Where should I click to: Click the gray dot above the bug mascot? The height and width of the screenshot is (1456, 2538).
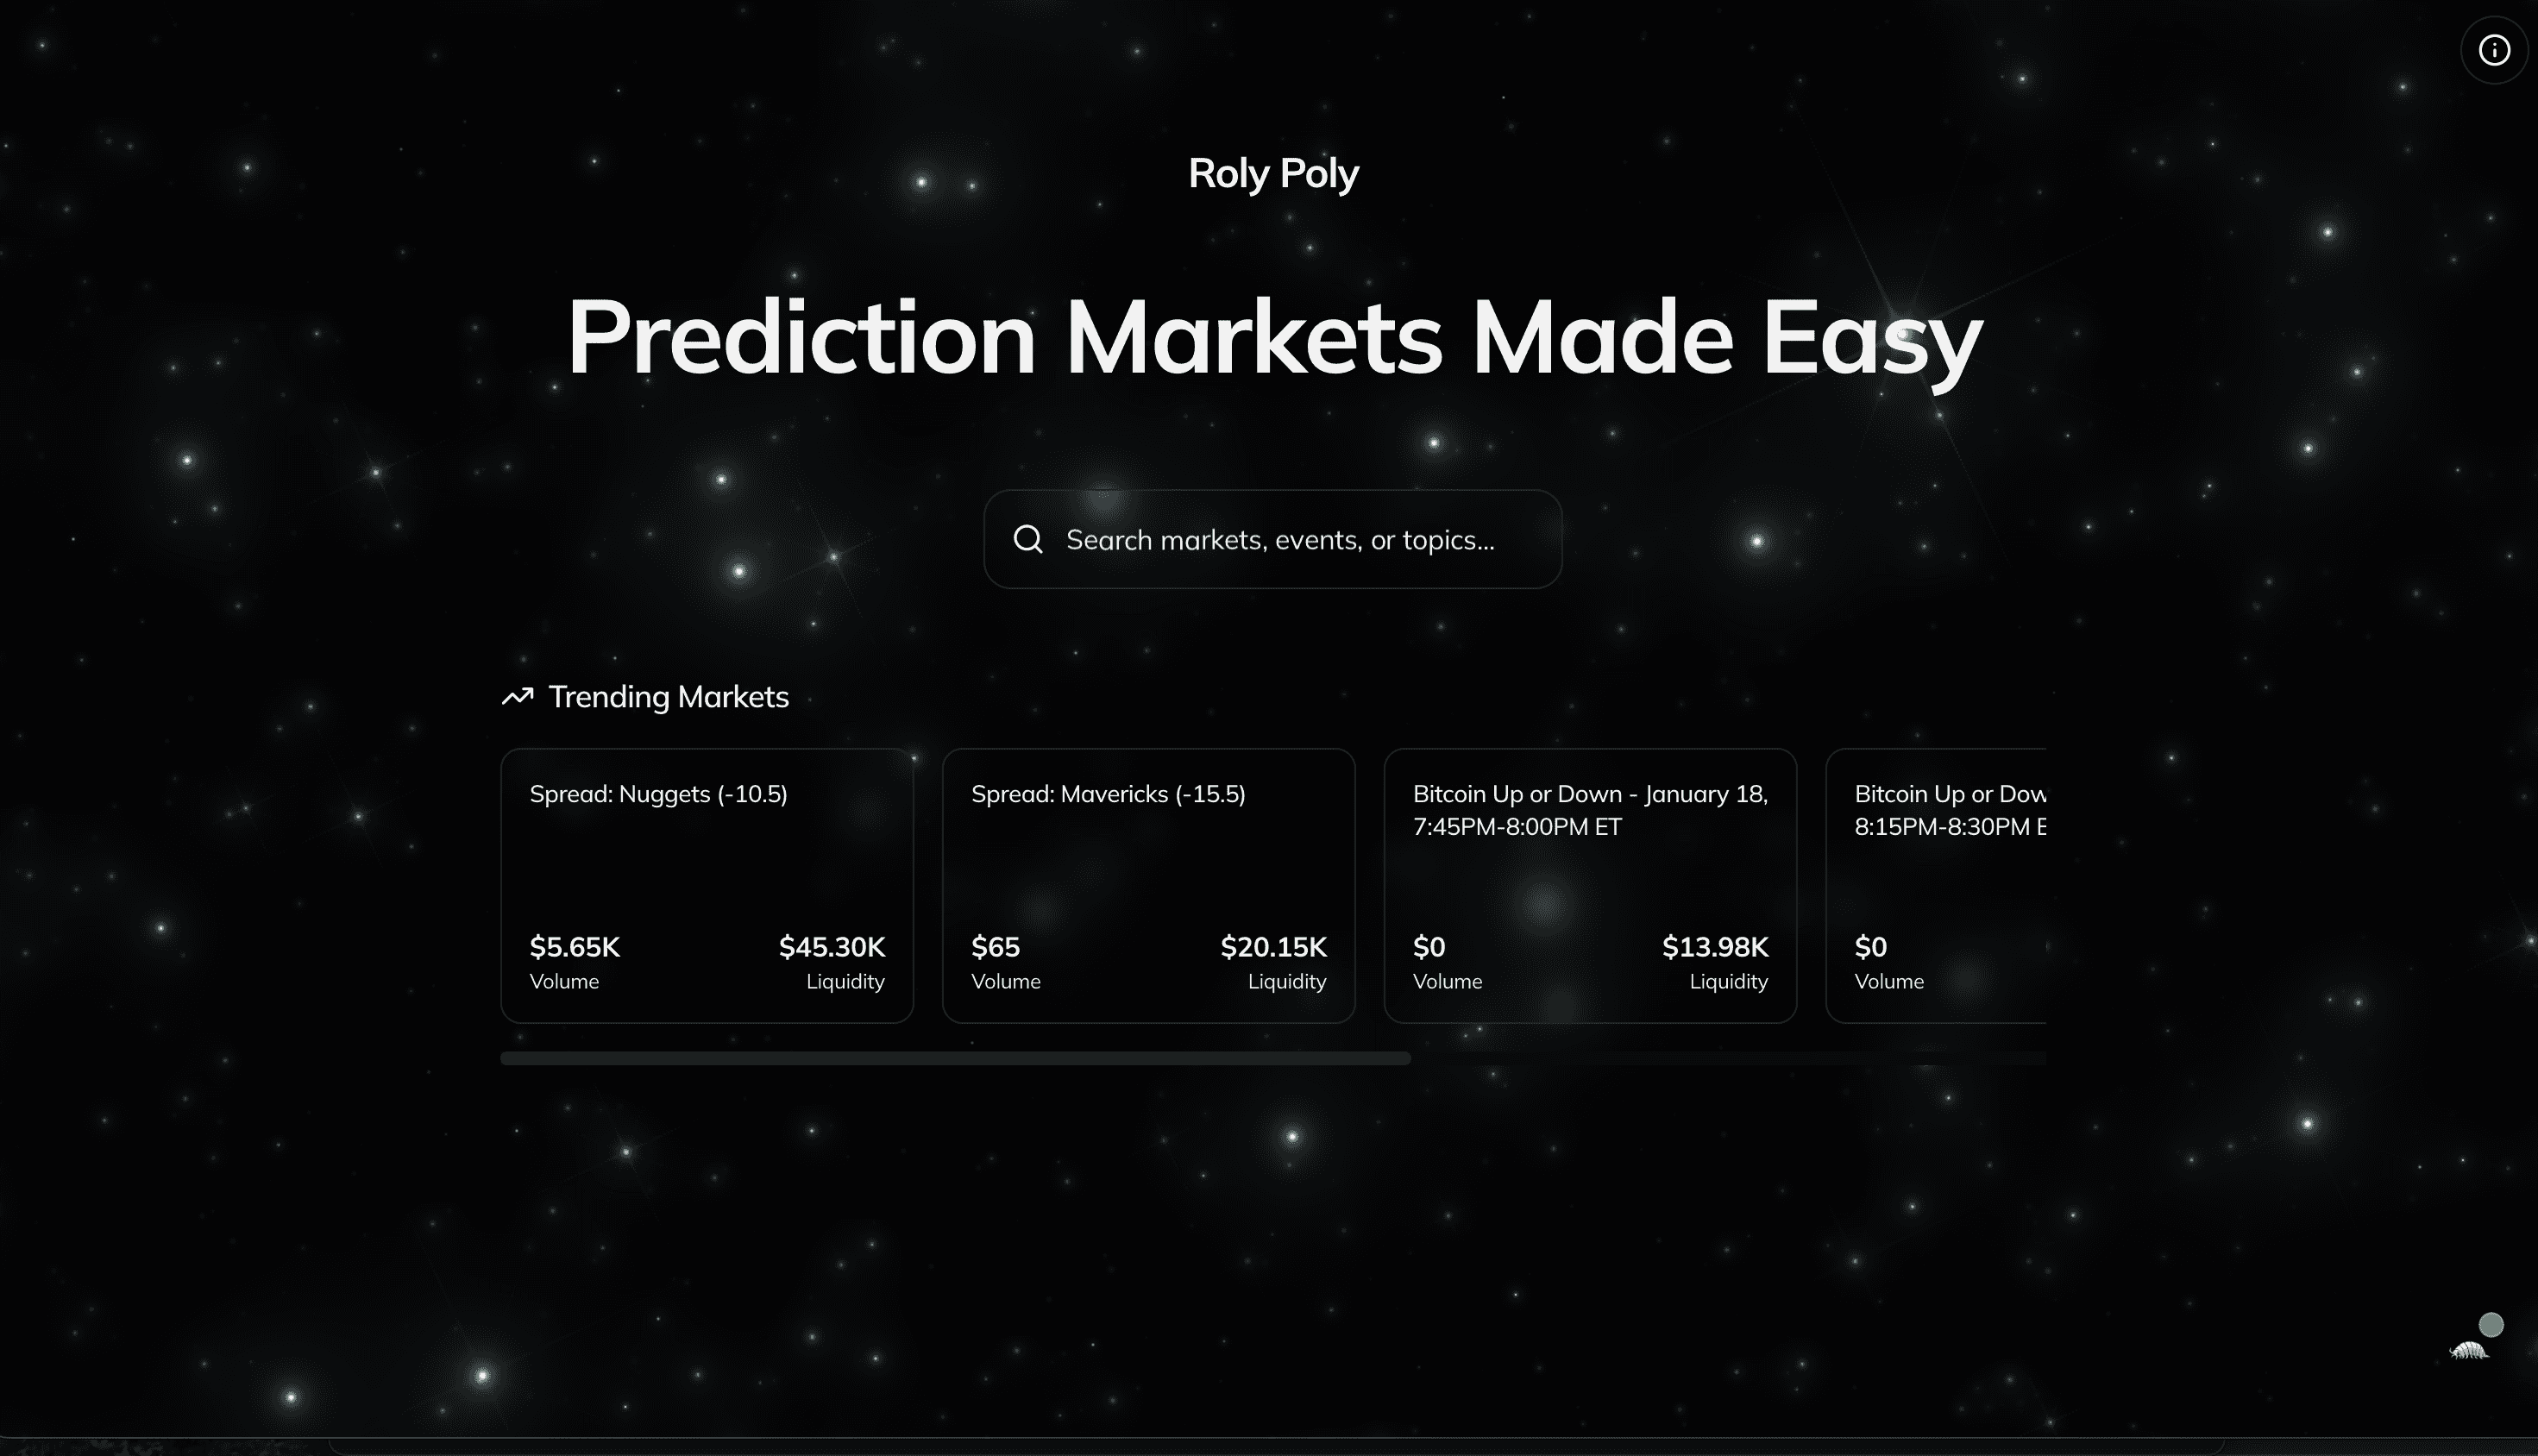tap(2491, 1325)
